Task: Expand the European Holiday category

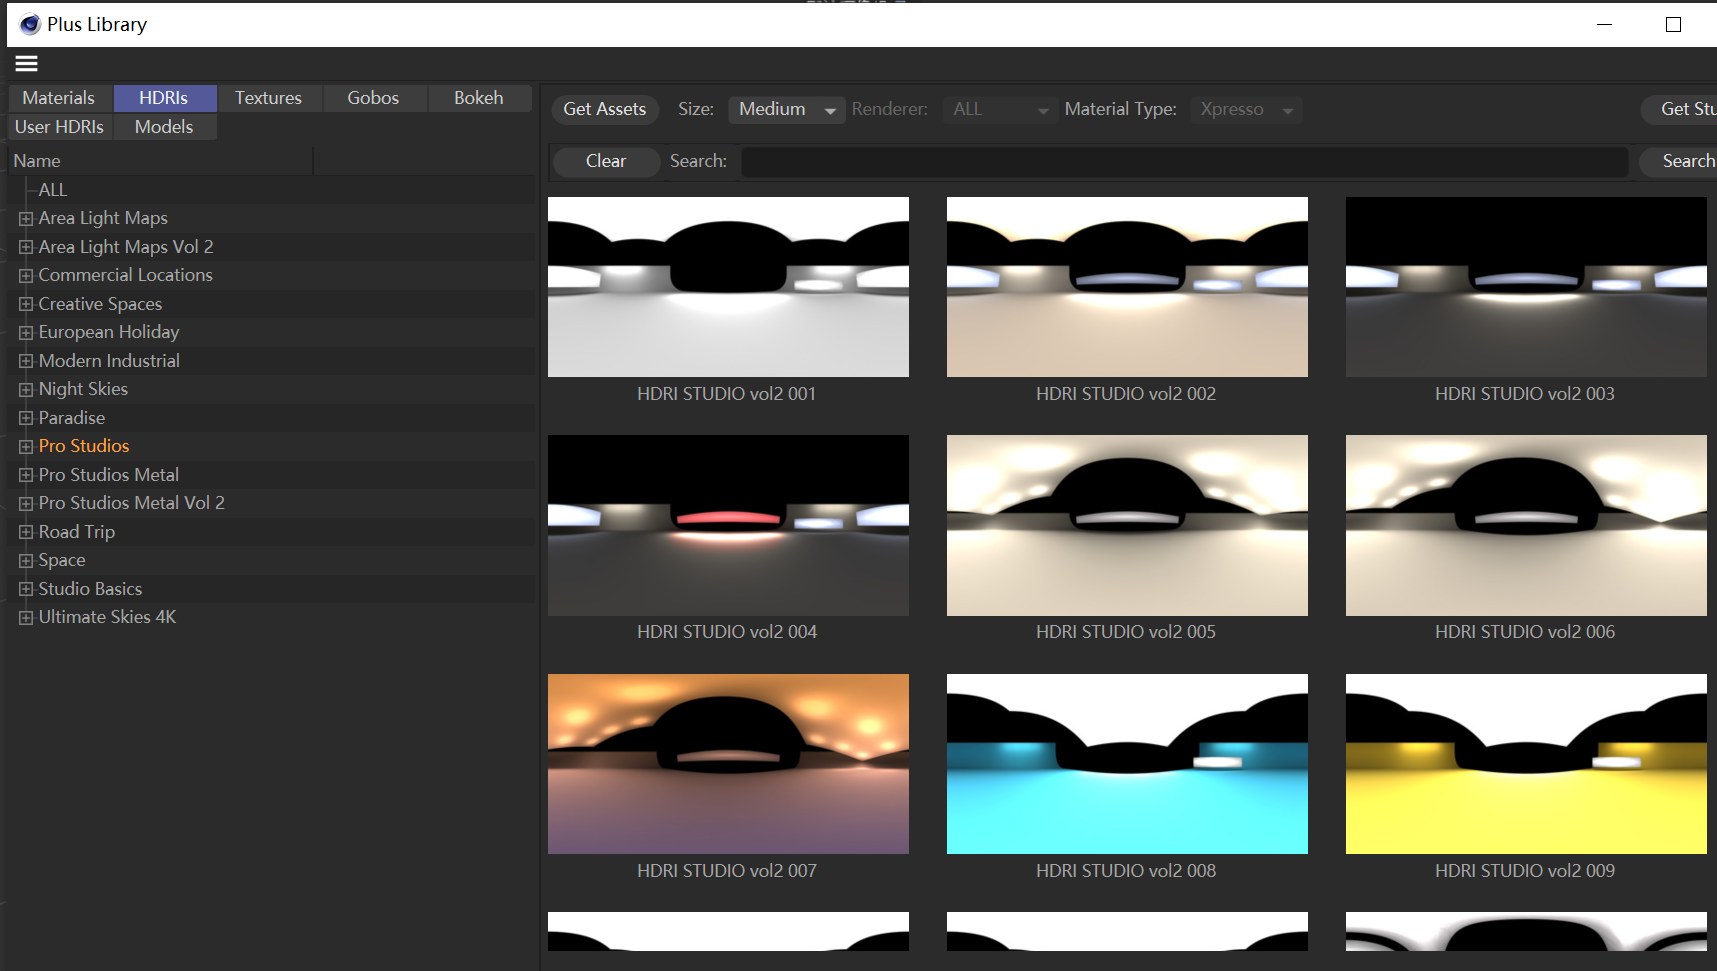Action: click(26, 332)
